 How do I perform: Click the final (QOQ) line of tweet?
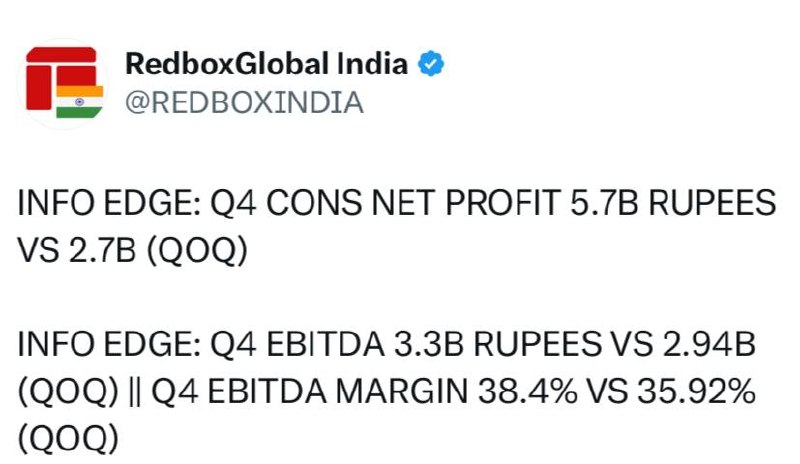click(x=68, y=439)
